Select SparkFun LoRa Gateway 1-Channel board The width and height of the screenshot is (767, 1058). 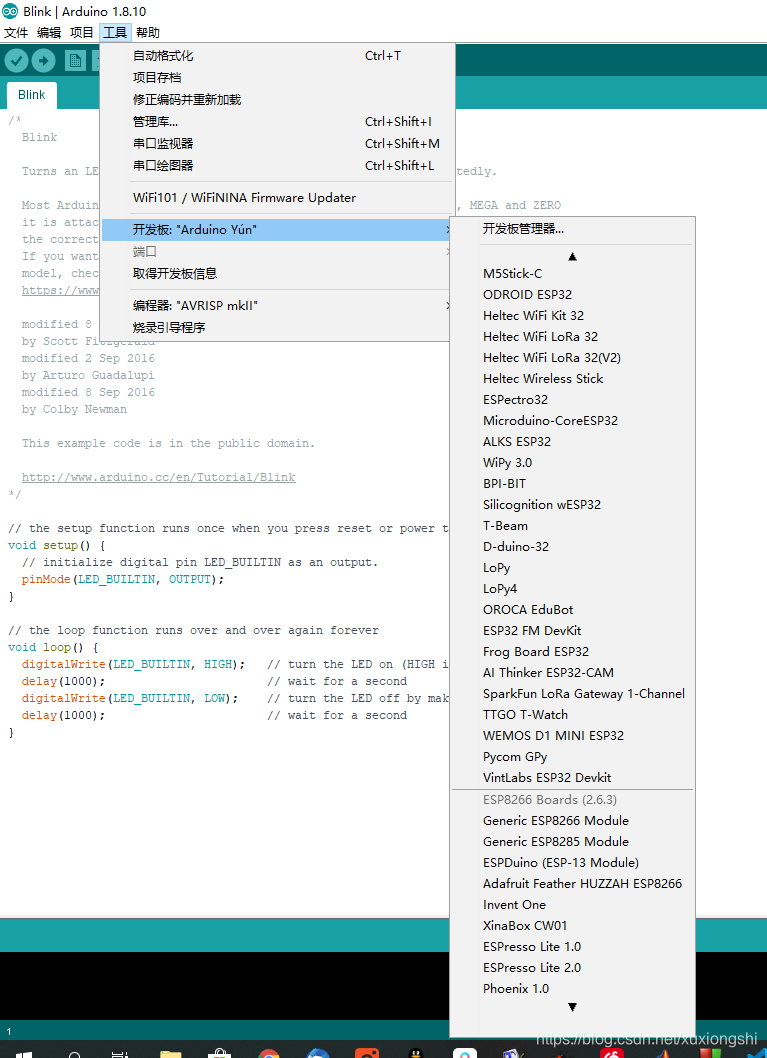(573, 694)
